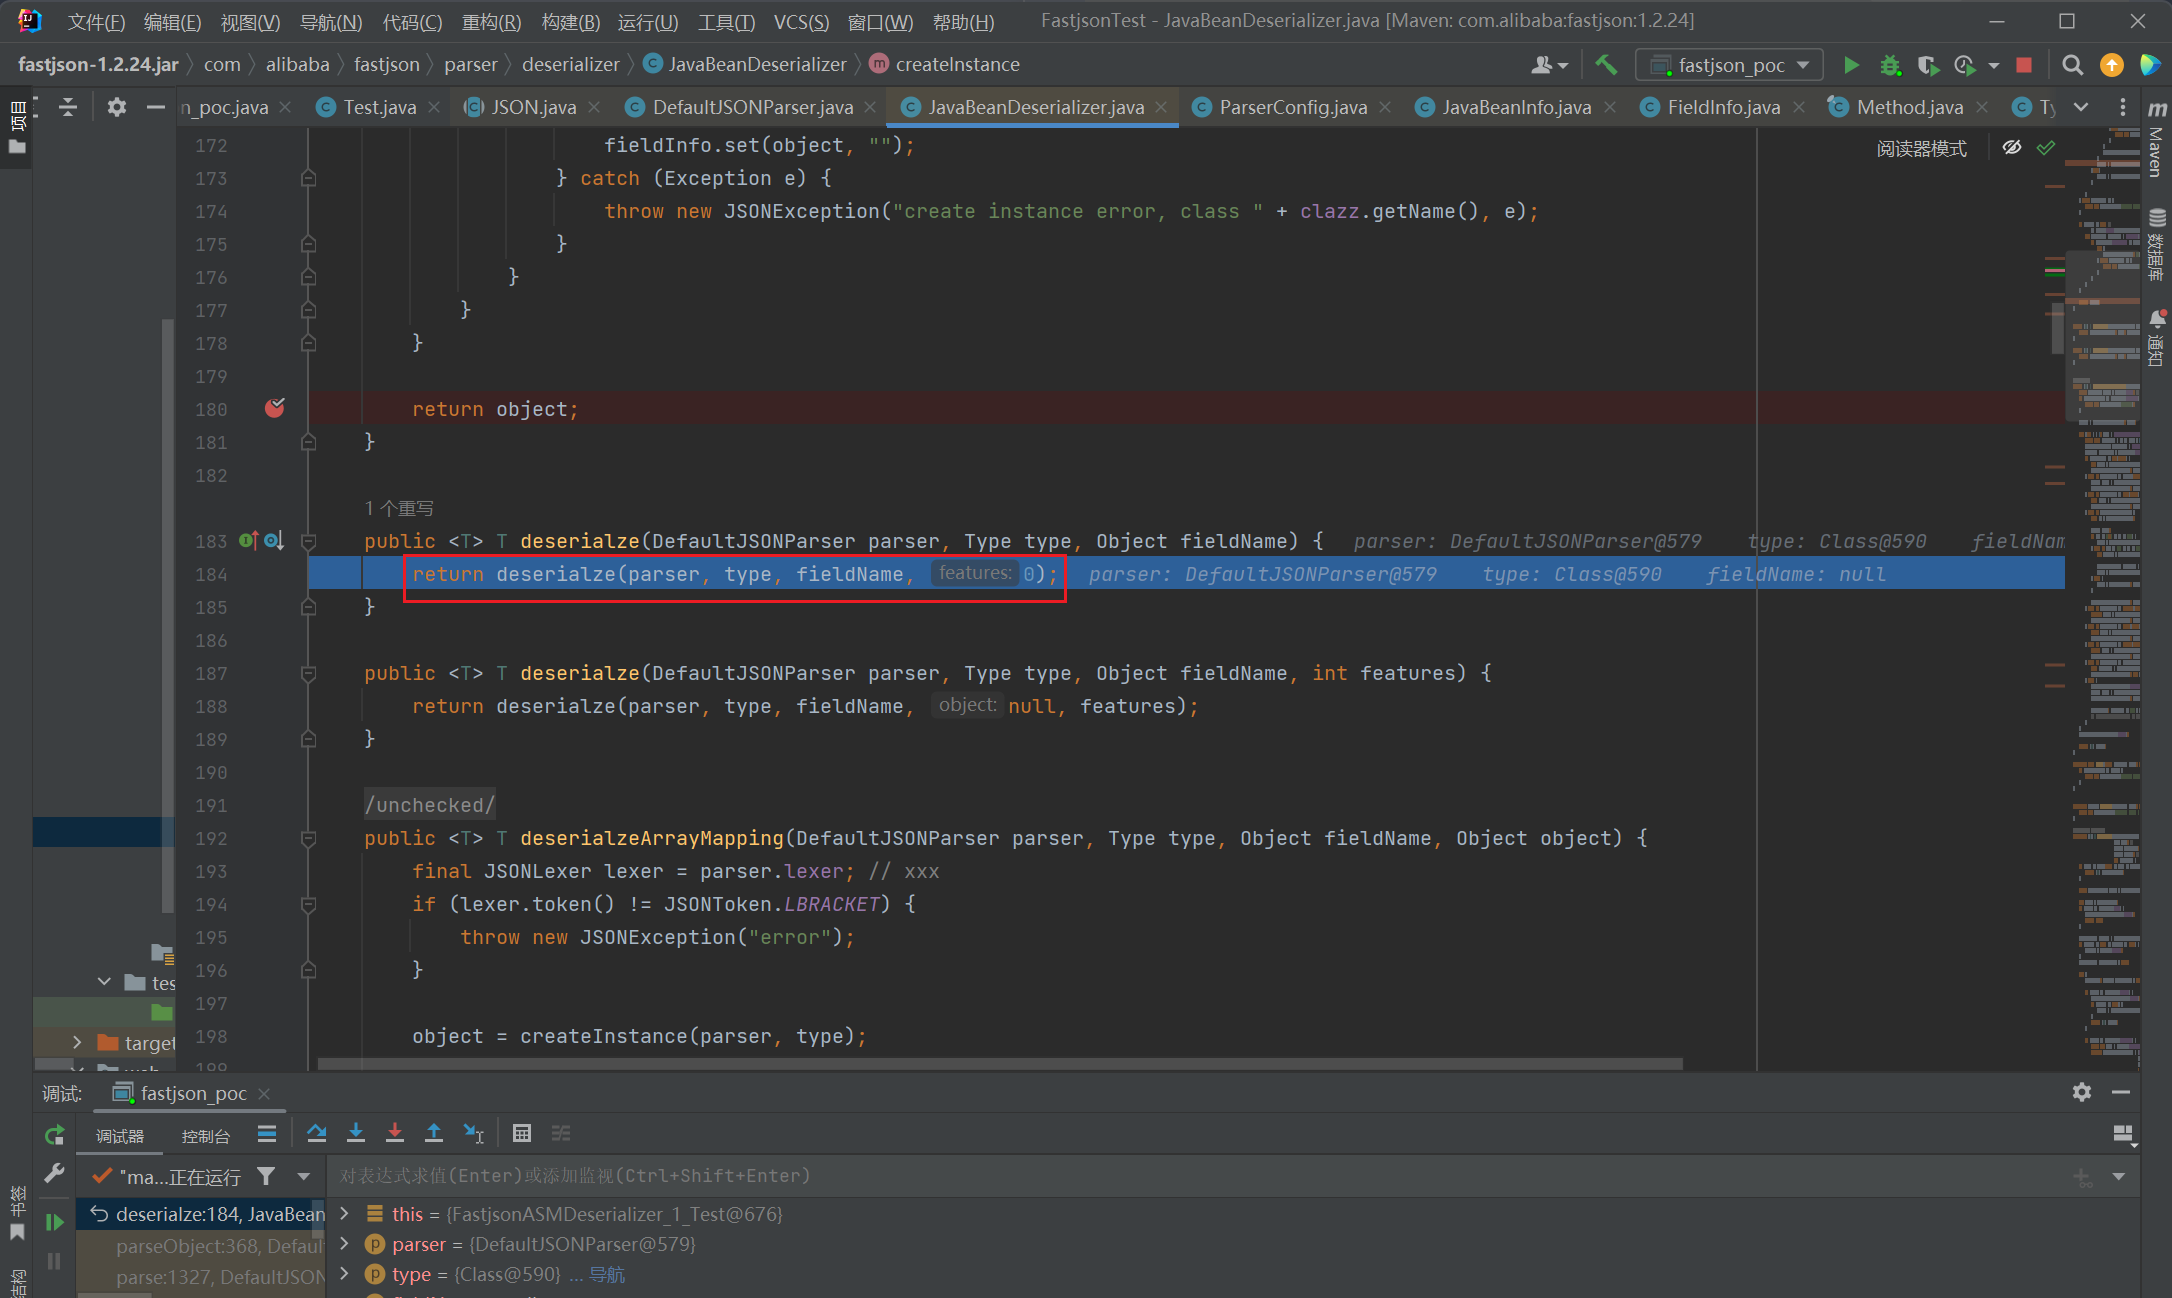Click the Step Out debugger icon

434,1133
